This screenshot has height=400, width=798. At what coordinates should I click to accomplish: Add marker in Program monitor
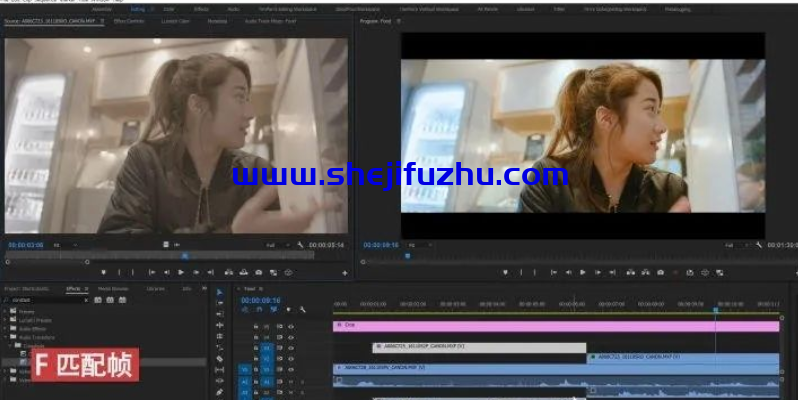point(505,272)
